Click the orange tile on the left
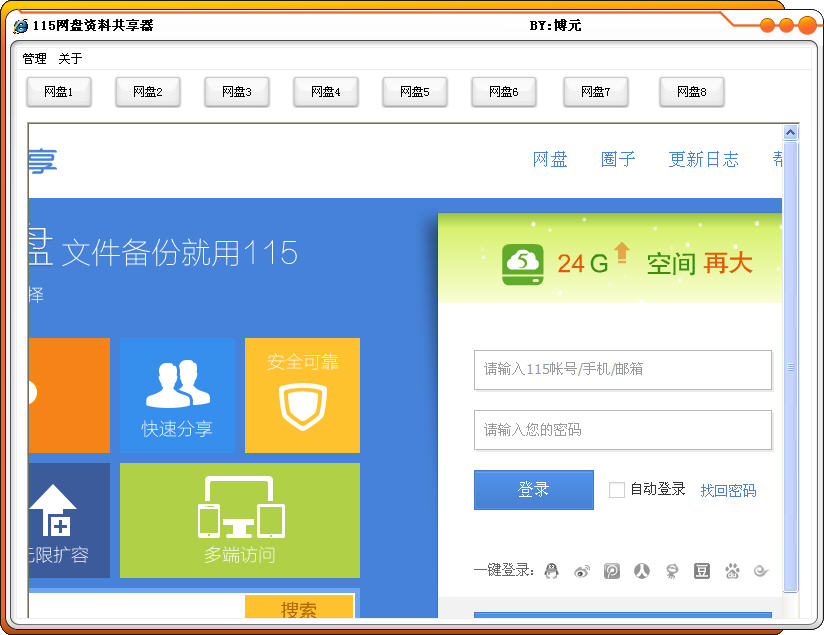This screenshot has height=635, width=824. (x=69, y=395)
